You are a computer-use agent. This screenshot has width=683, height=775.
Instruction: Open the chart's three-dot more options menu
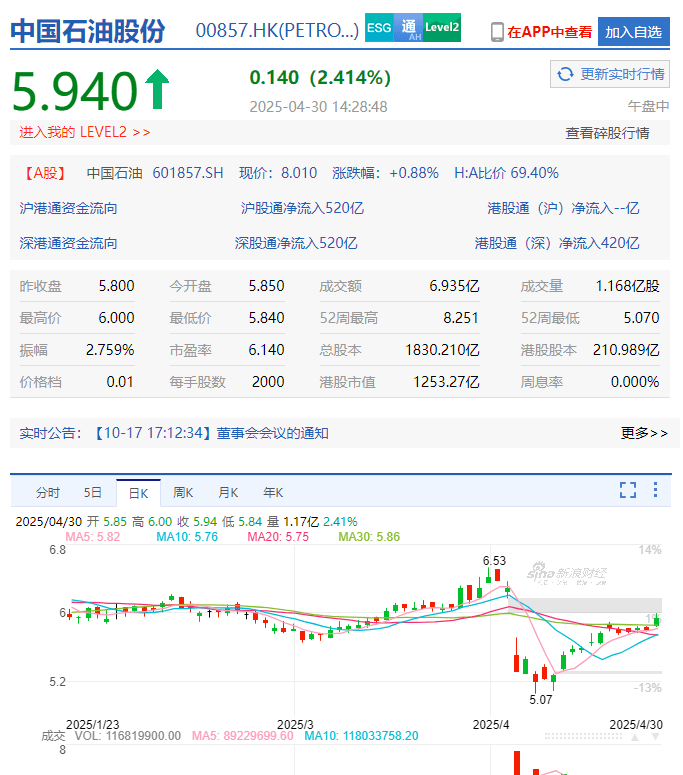(x=655, y=490)
